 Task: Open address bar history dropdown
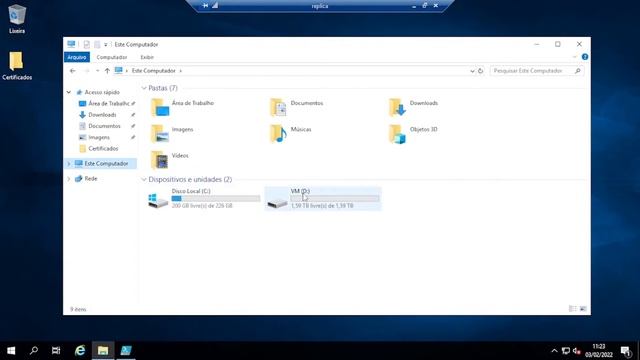tap(472, 71)
